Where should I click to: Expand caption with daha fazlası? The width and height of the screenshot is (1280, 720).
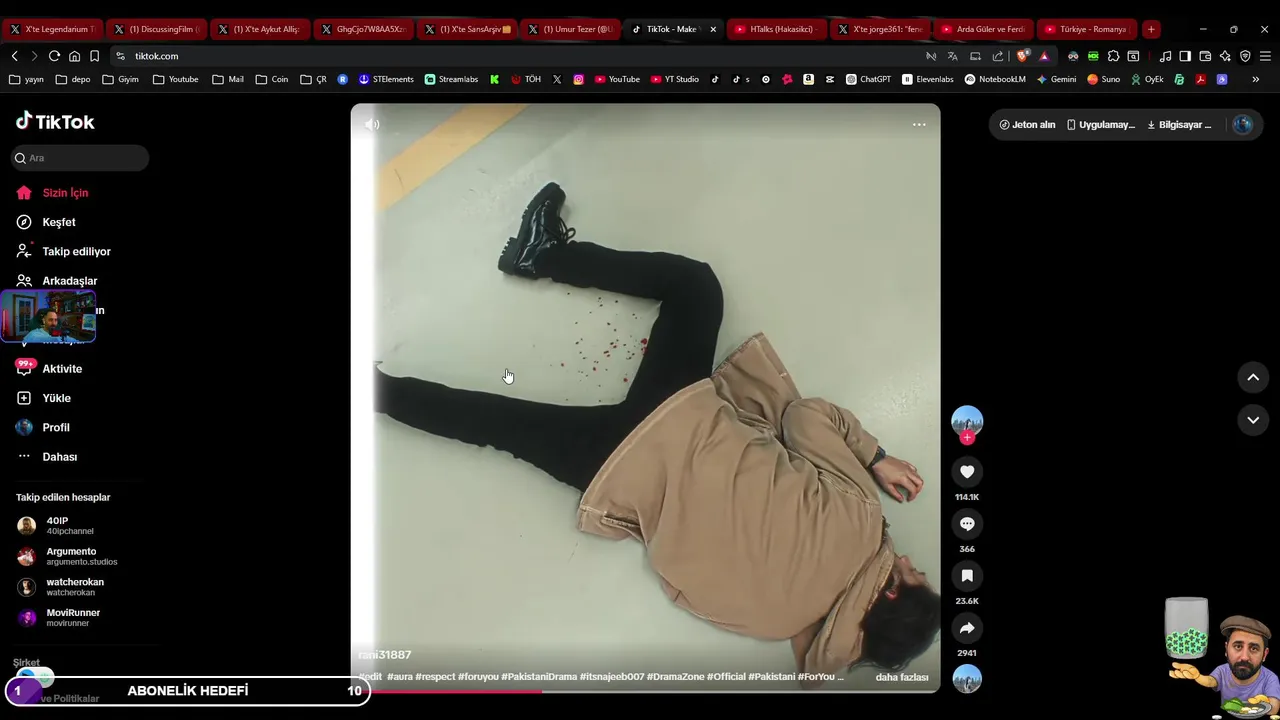pyautogui.click(x=902, y=677)
